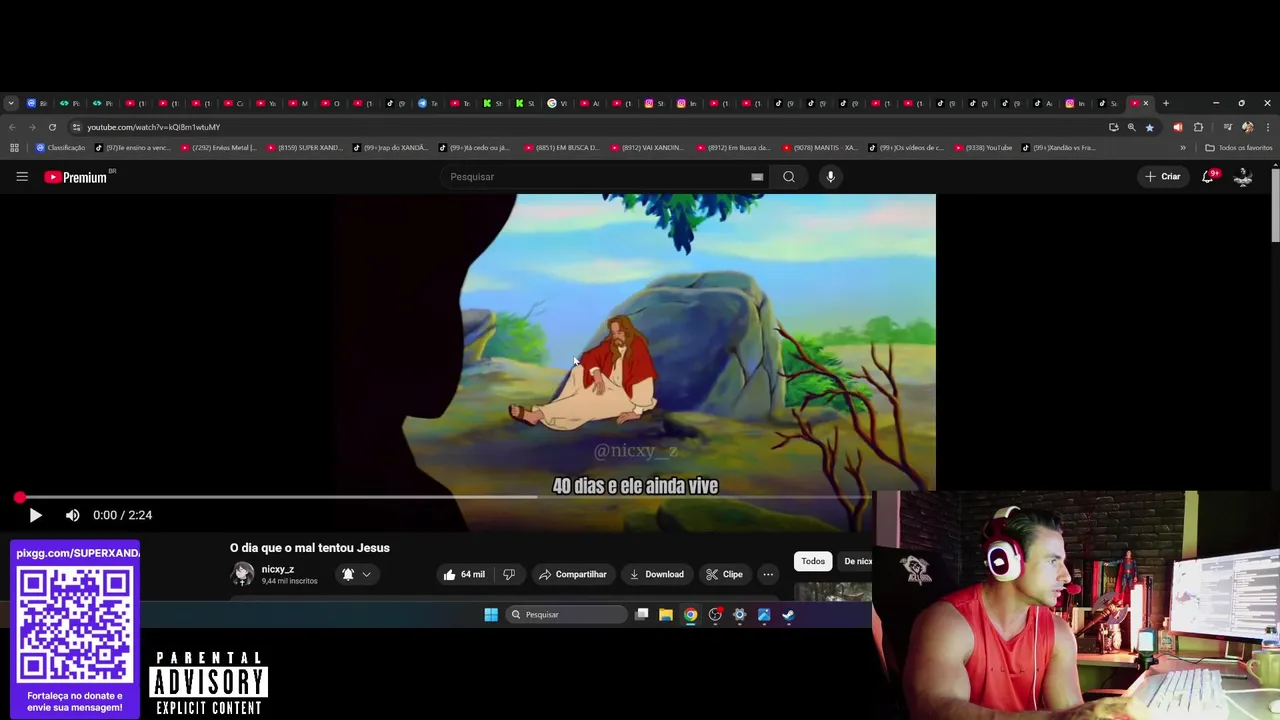
Task: Open the '(9338) YouTube' bookmark
Action: [984, 148]
